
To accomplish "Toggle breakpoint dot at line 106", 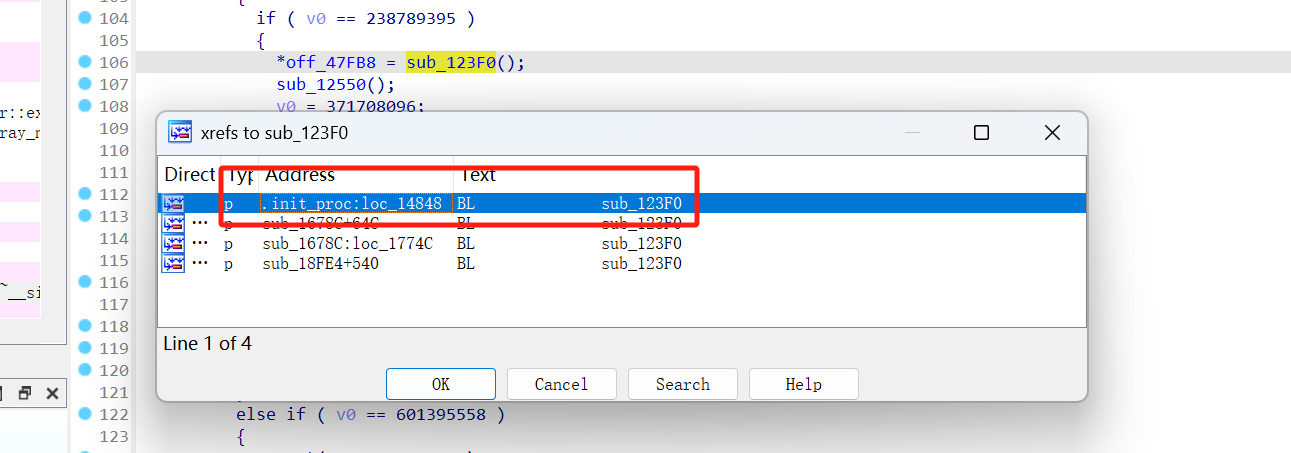I will coord(84,62).
